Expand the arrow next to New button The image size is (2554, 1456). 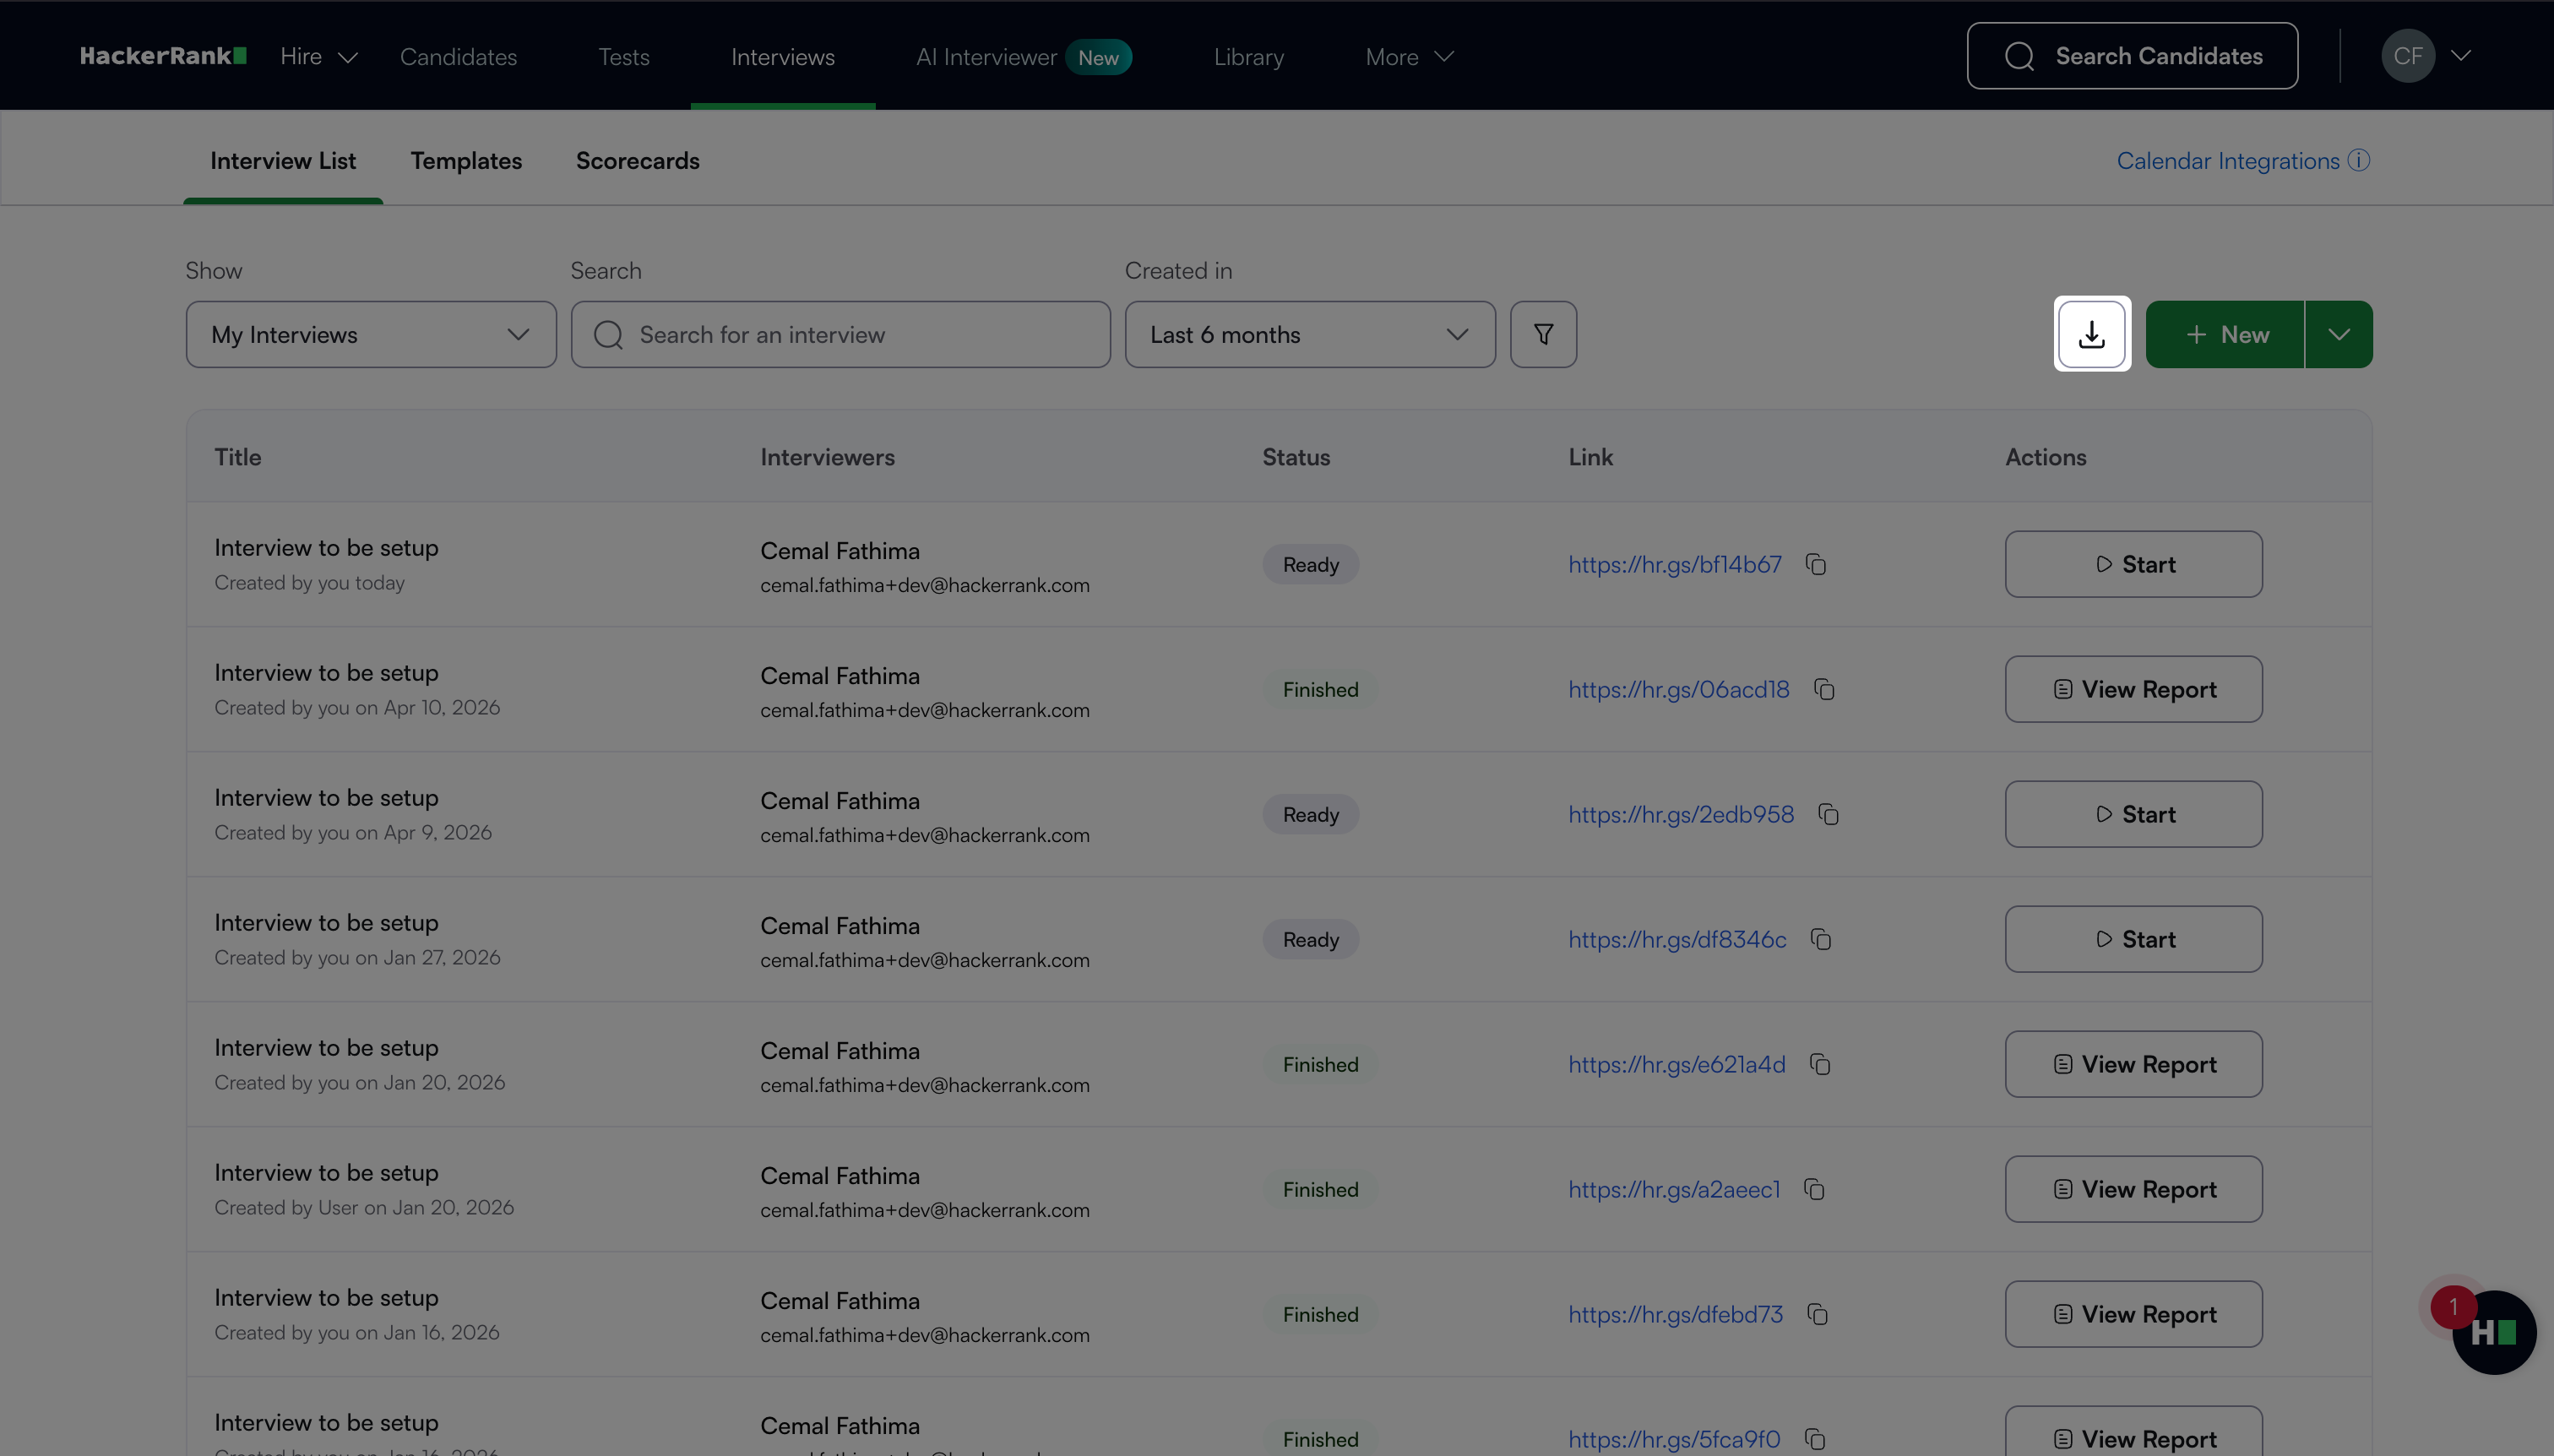[x=2338, y=334]
